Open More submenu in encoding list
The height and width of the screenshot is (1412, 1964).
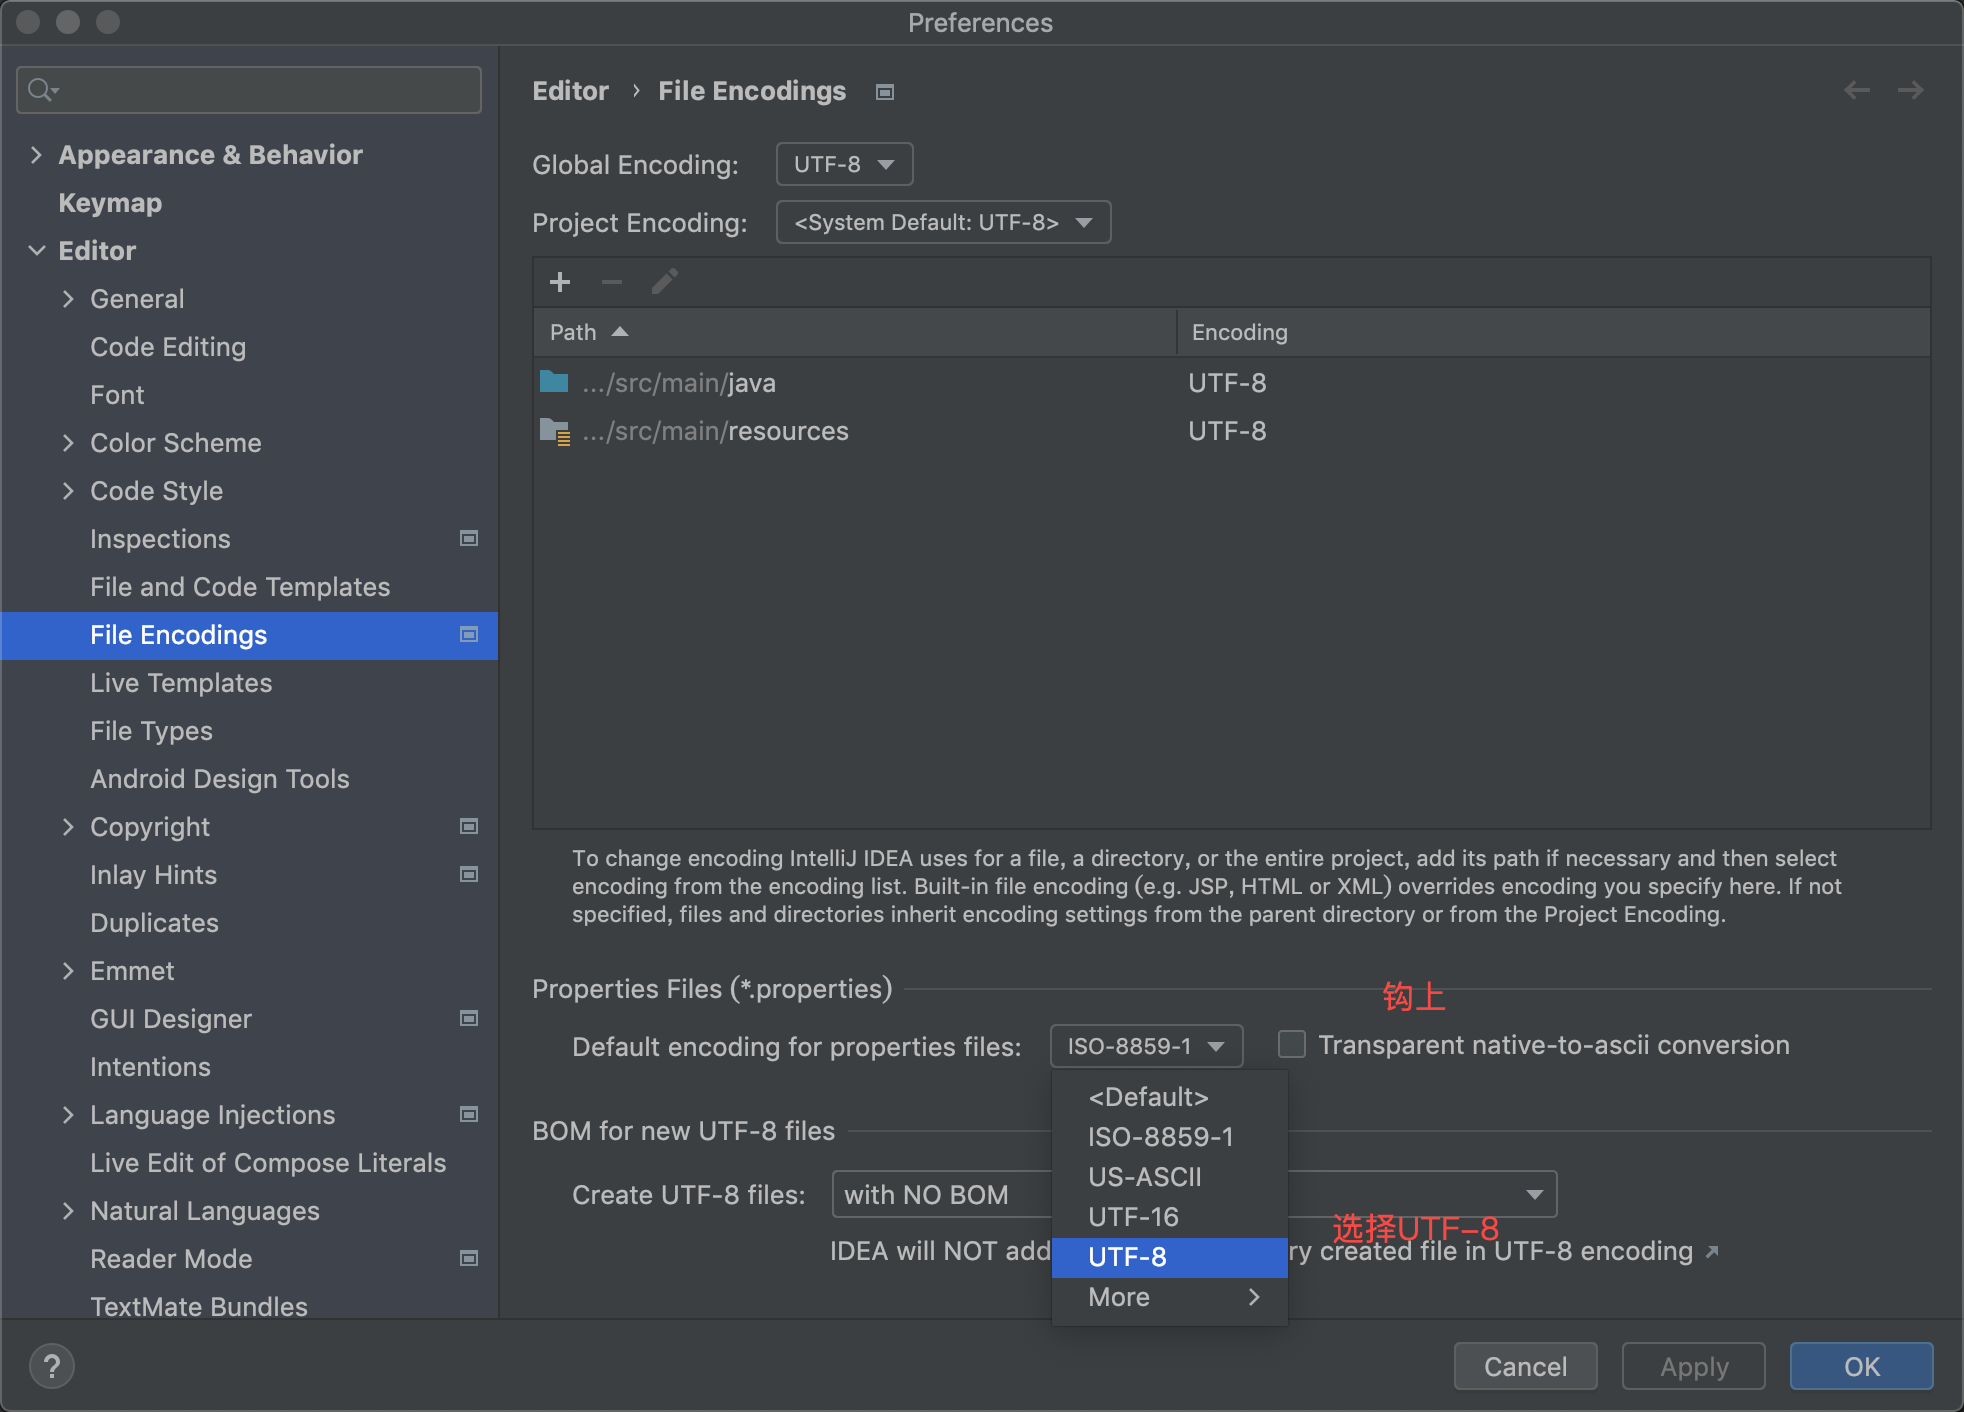click(1169, 1297)
